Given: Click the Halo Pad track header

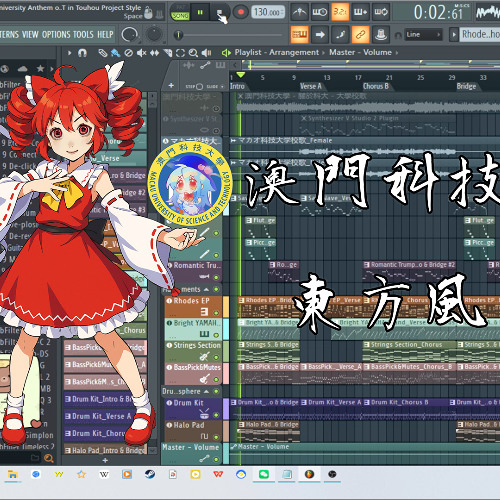Looking at the screenshot, I should (x=193, y=431).
